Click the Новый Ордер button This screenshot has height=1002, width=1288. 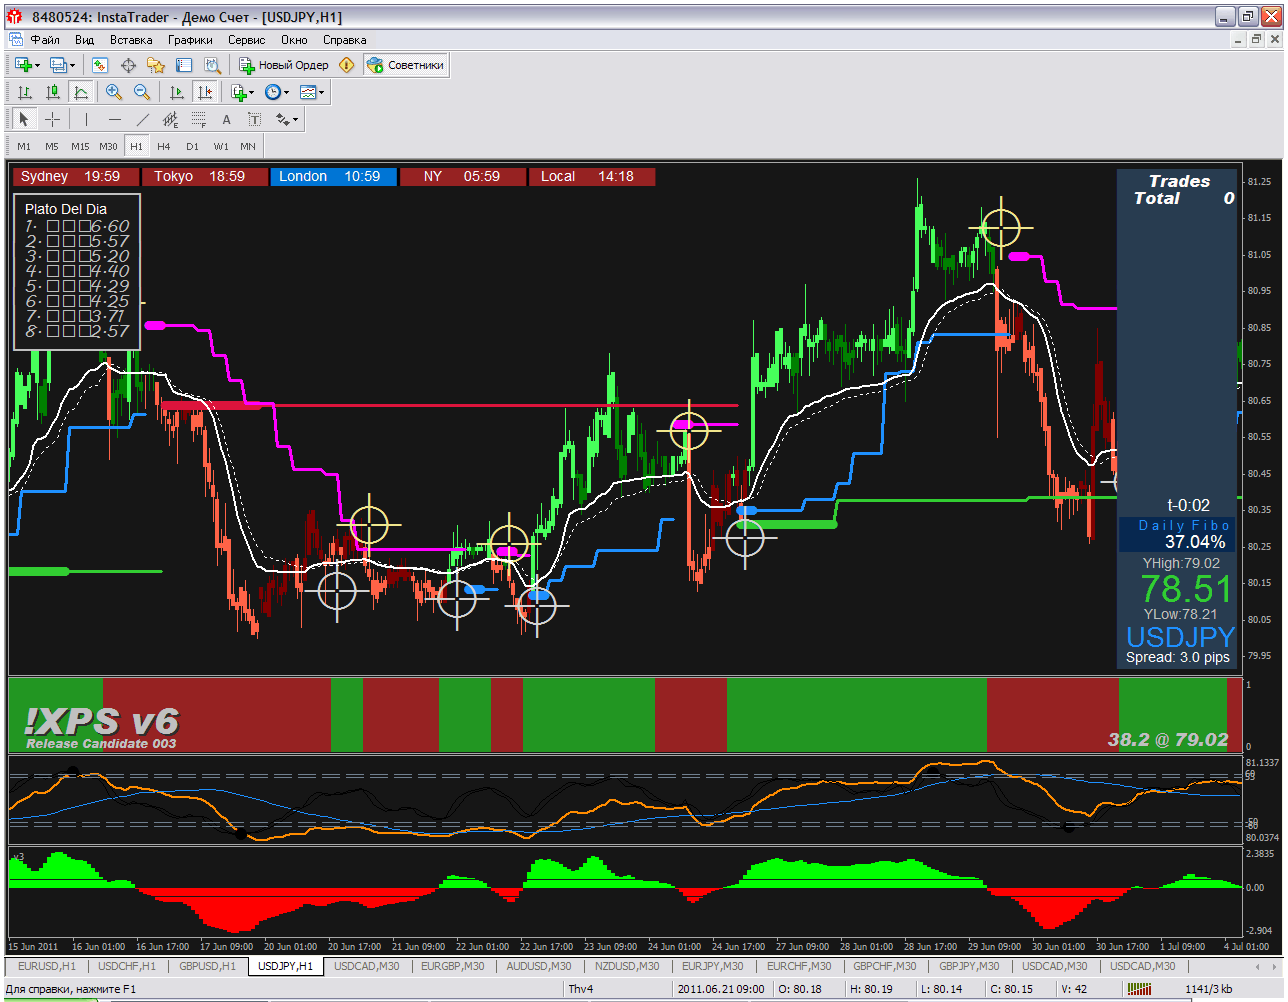(284, 65)
